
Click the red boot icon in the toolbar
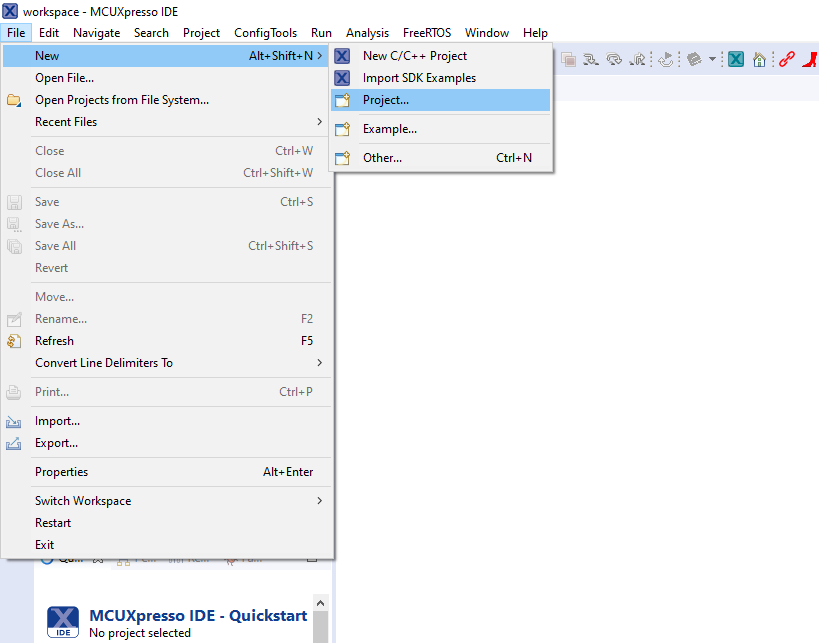point(811,59)
